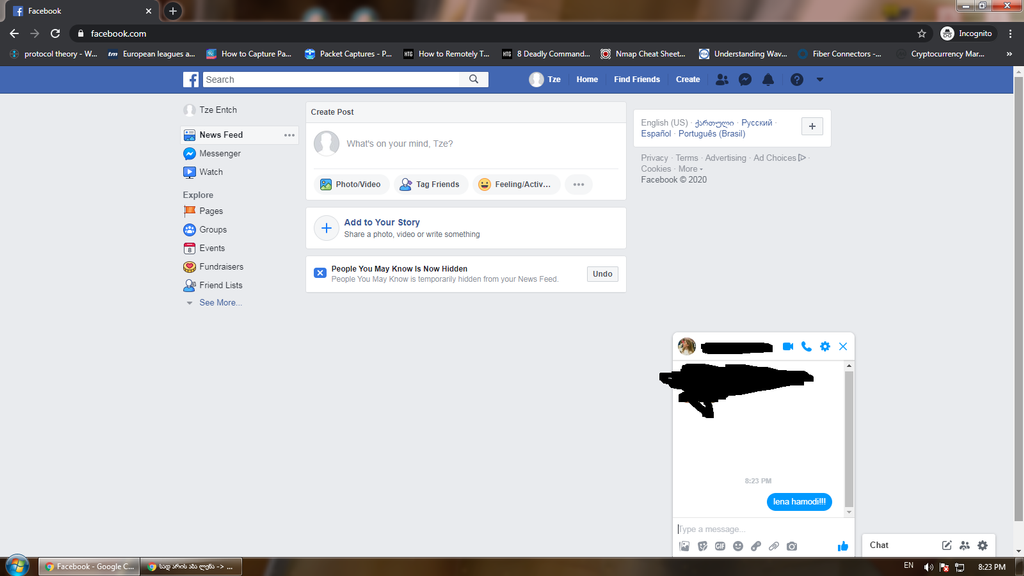Open News Feed options ellipsis
1024x576 pixels.
289,135
